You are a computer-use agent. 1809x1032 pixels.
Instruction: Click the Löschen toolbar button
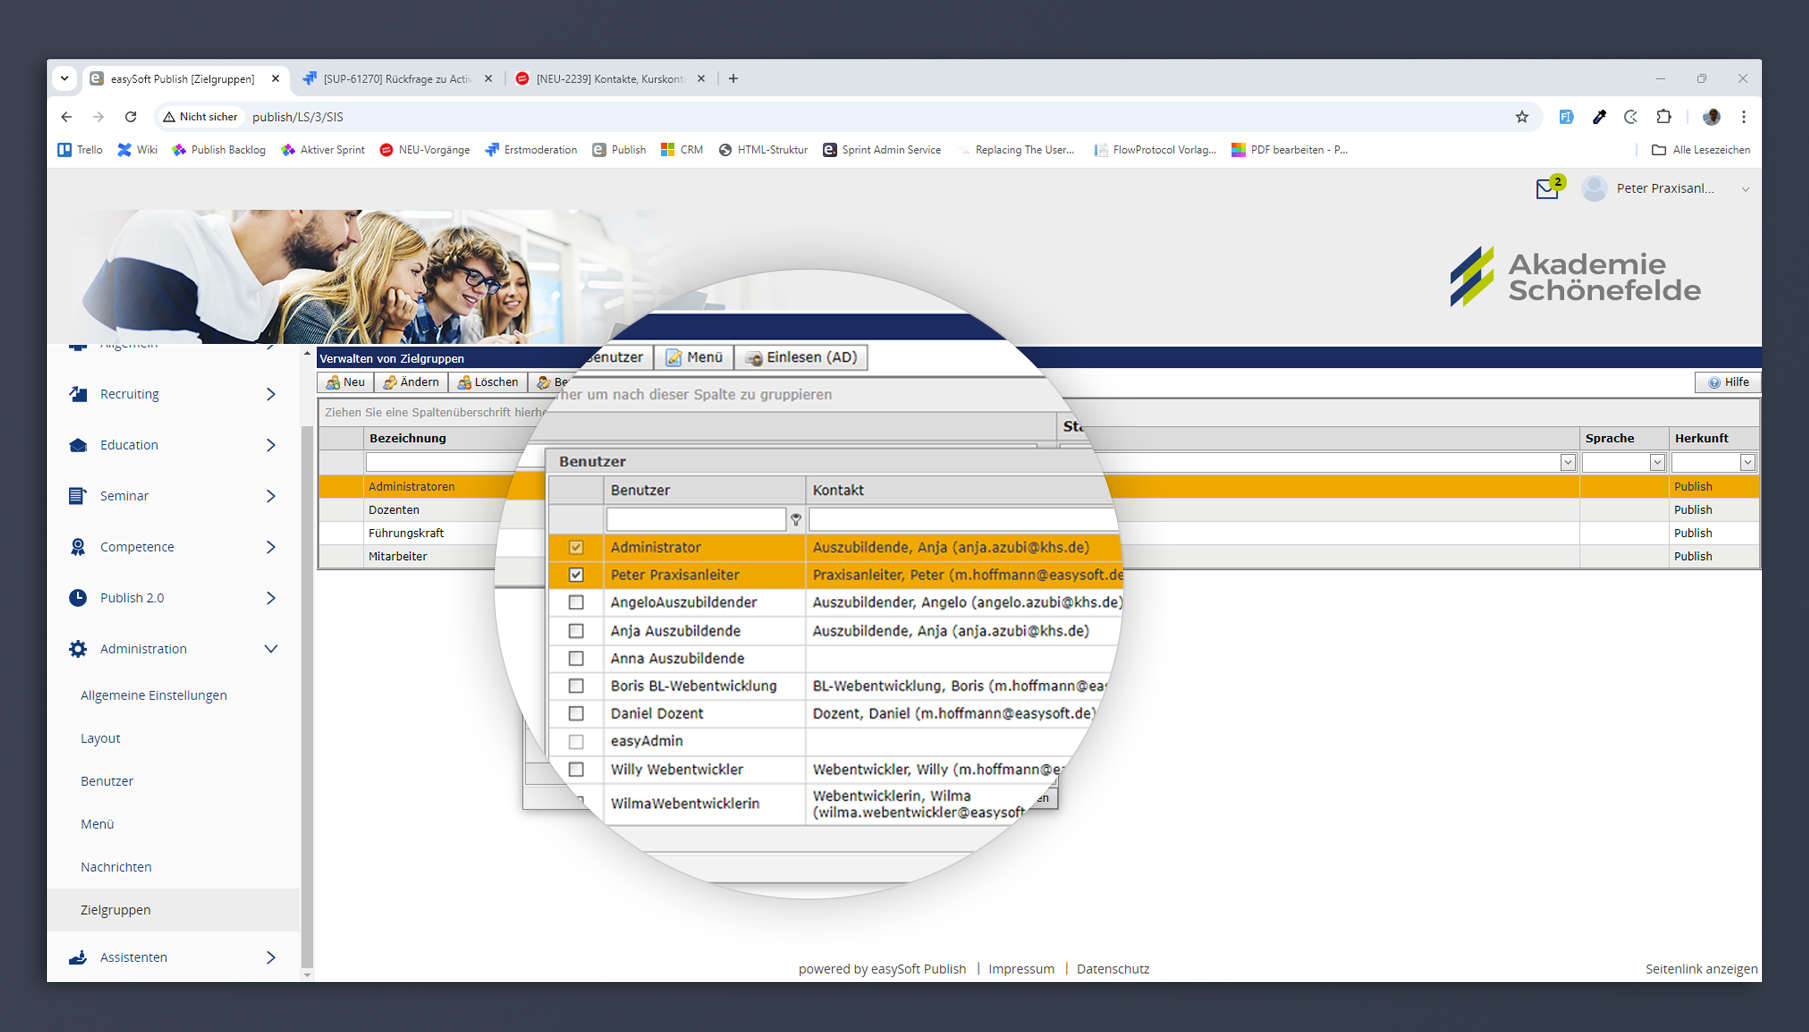tap(488, 382)
